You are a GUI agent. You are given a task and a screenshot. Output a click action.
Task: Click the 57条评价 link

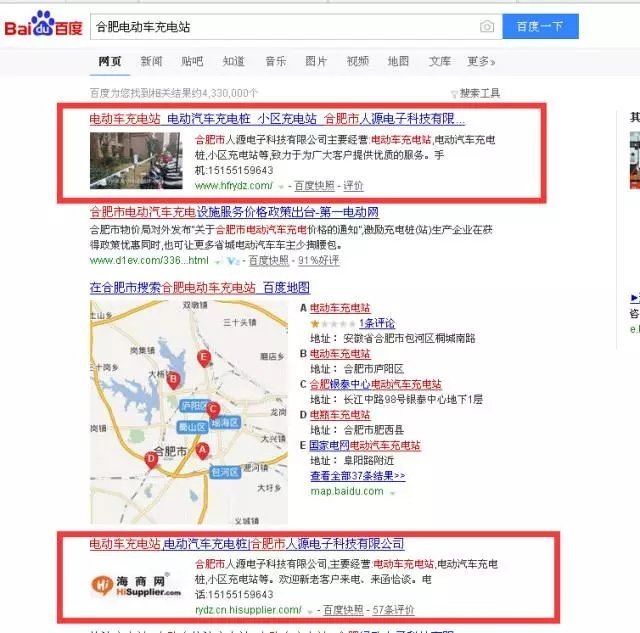coord(393,610)
